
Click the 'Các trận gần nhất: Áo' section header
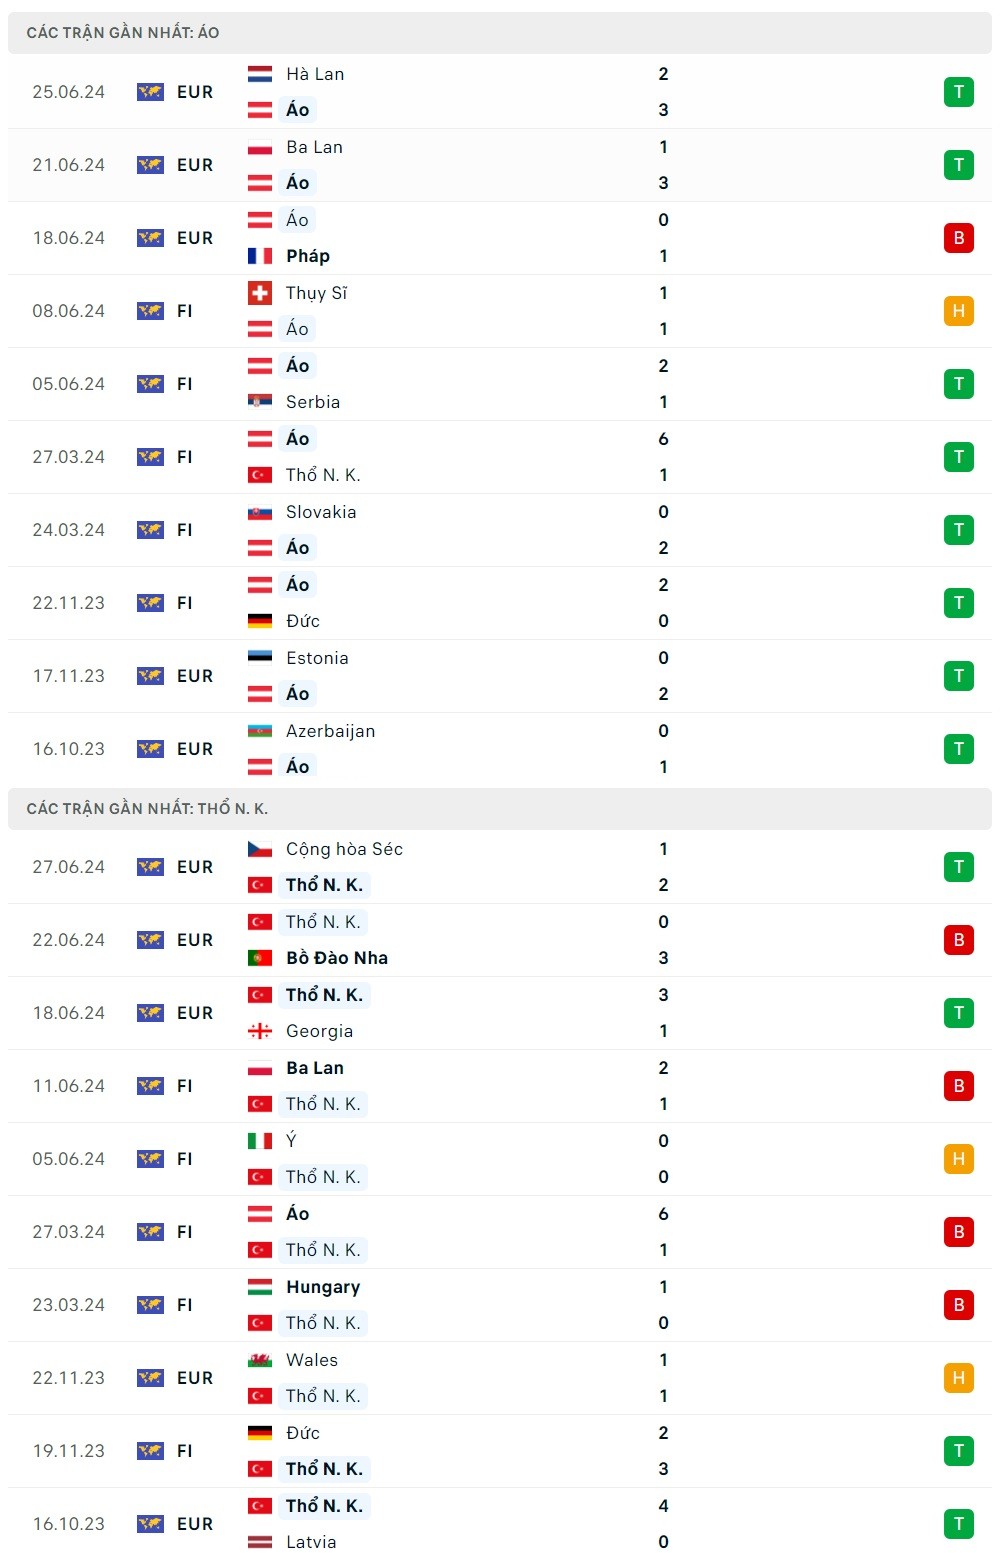pyautogui.click(x=123, y=33)
